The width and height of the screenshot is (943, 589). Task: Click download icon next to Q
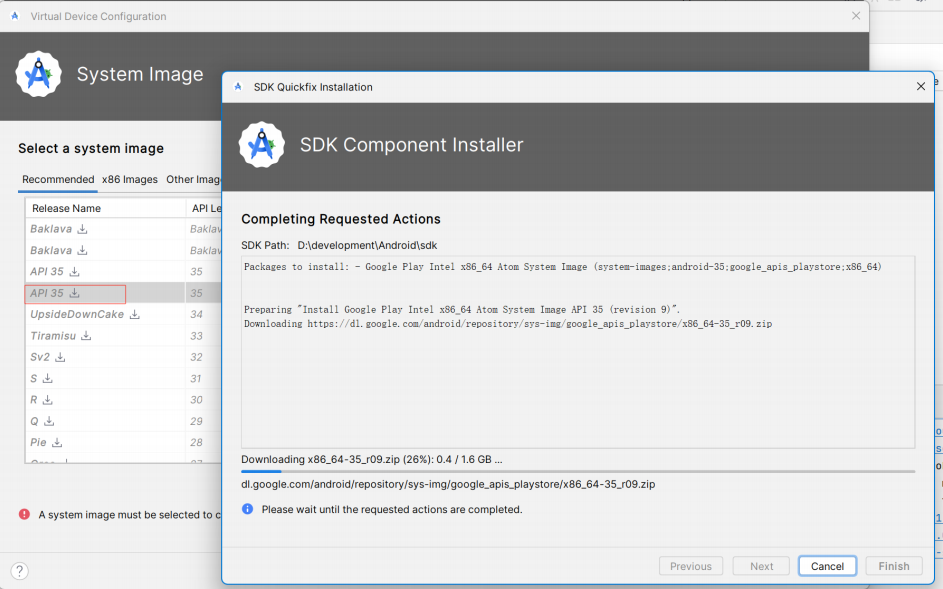(49, 421)
